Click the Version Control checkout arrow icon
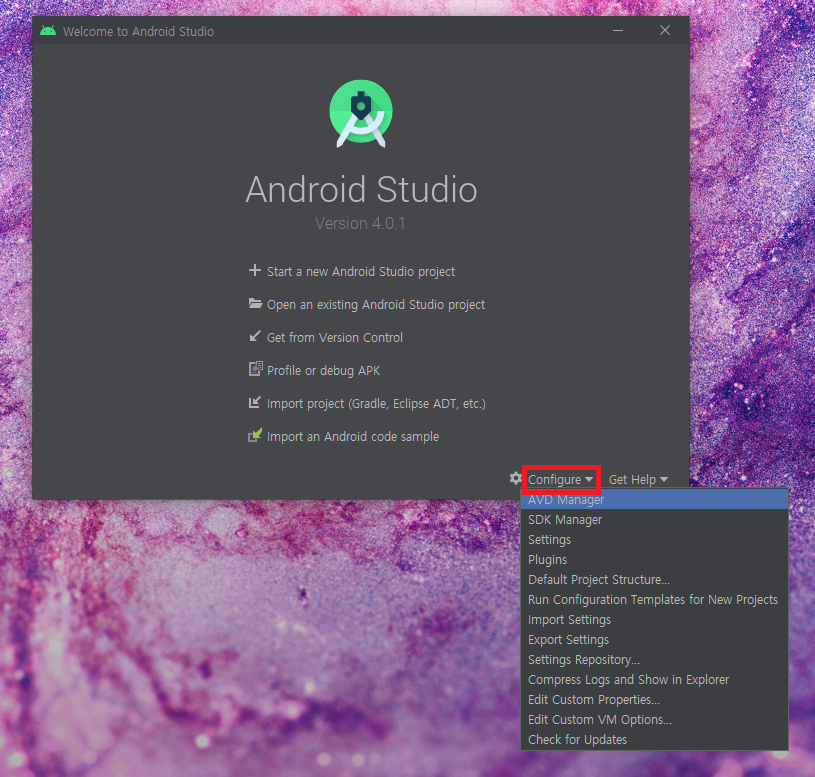The height and width of the screenshot is (777, 815). tap(255, 336)
